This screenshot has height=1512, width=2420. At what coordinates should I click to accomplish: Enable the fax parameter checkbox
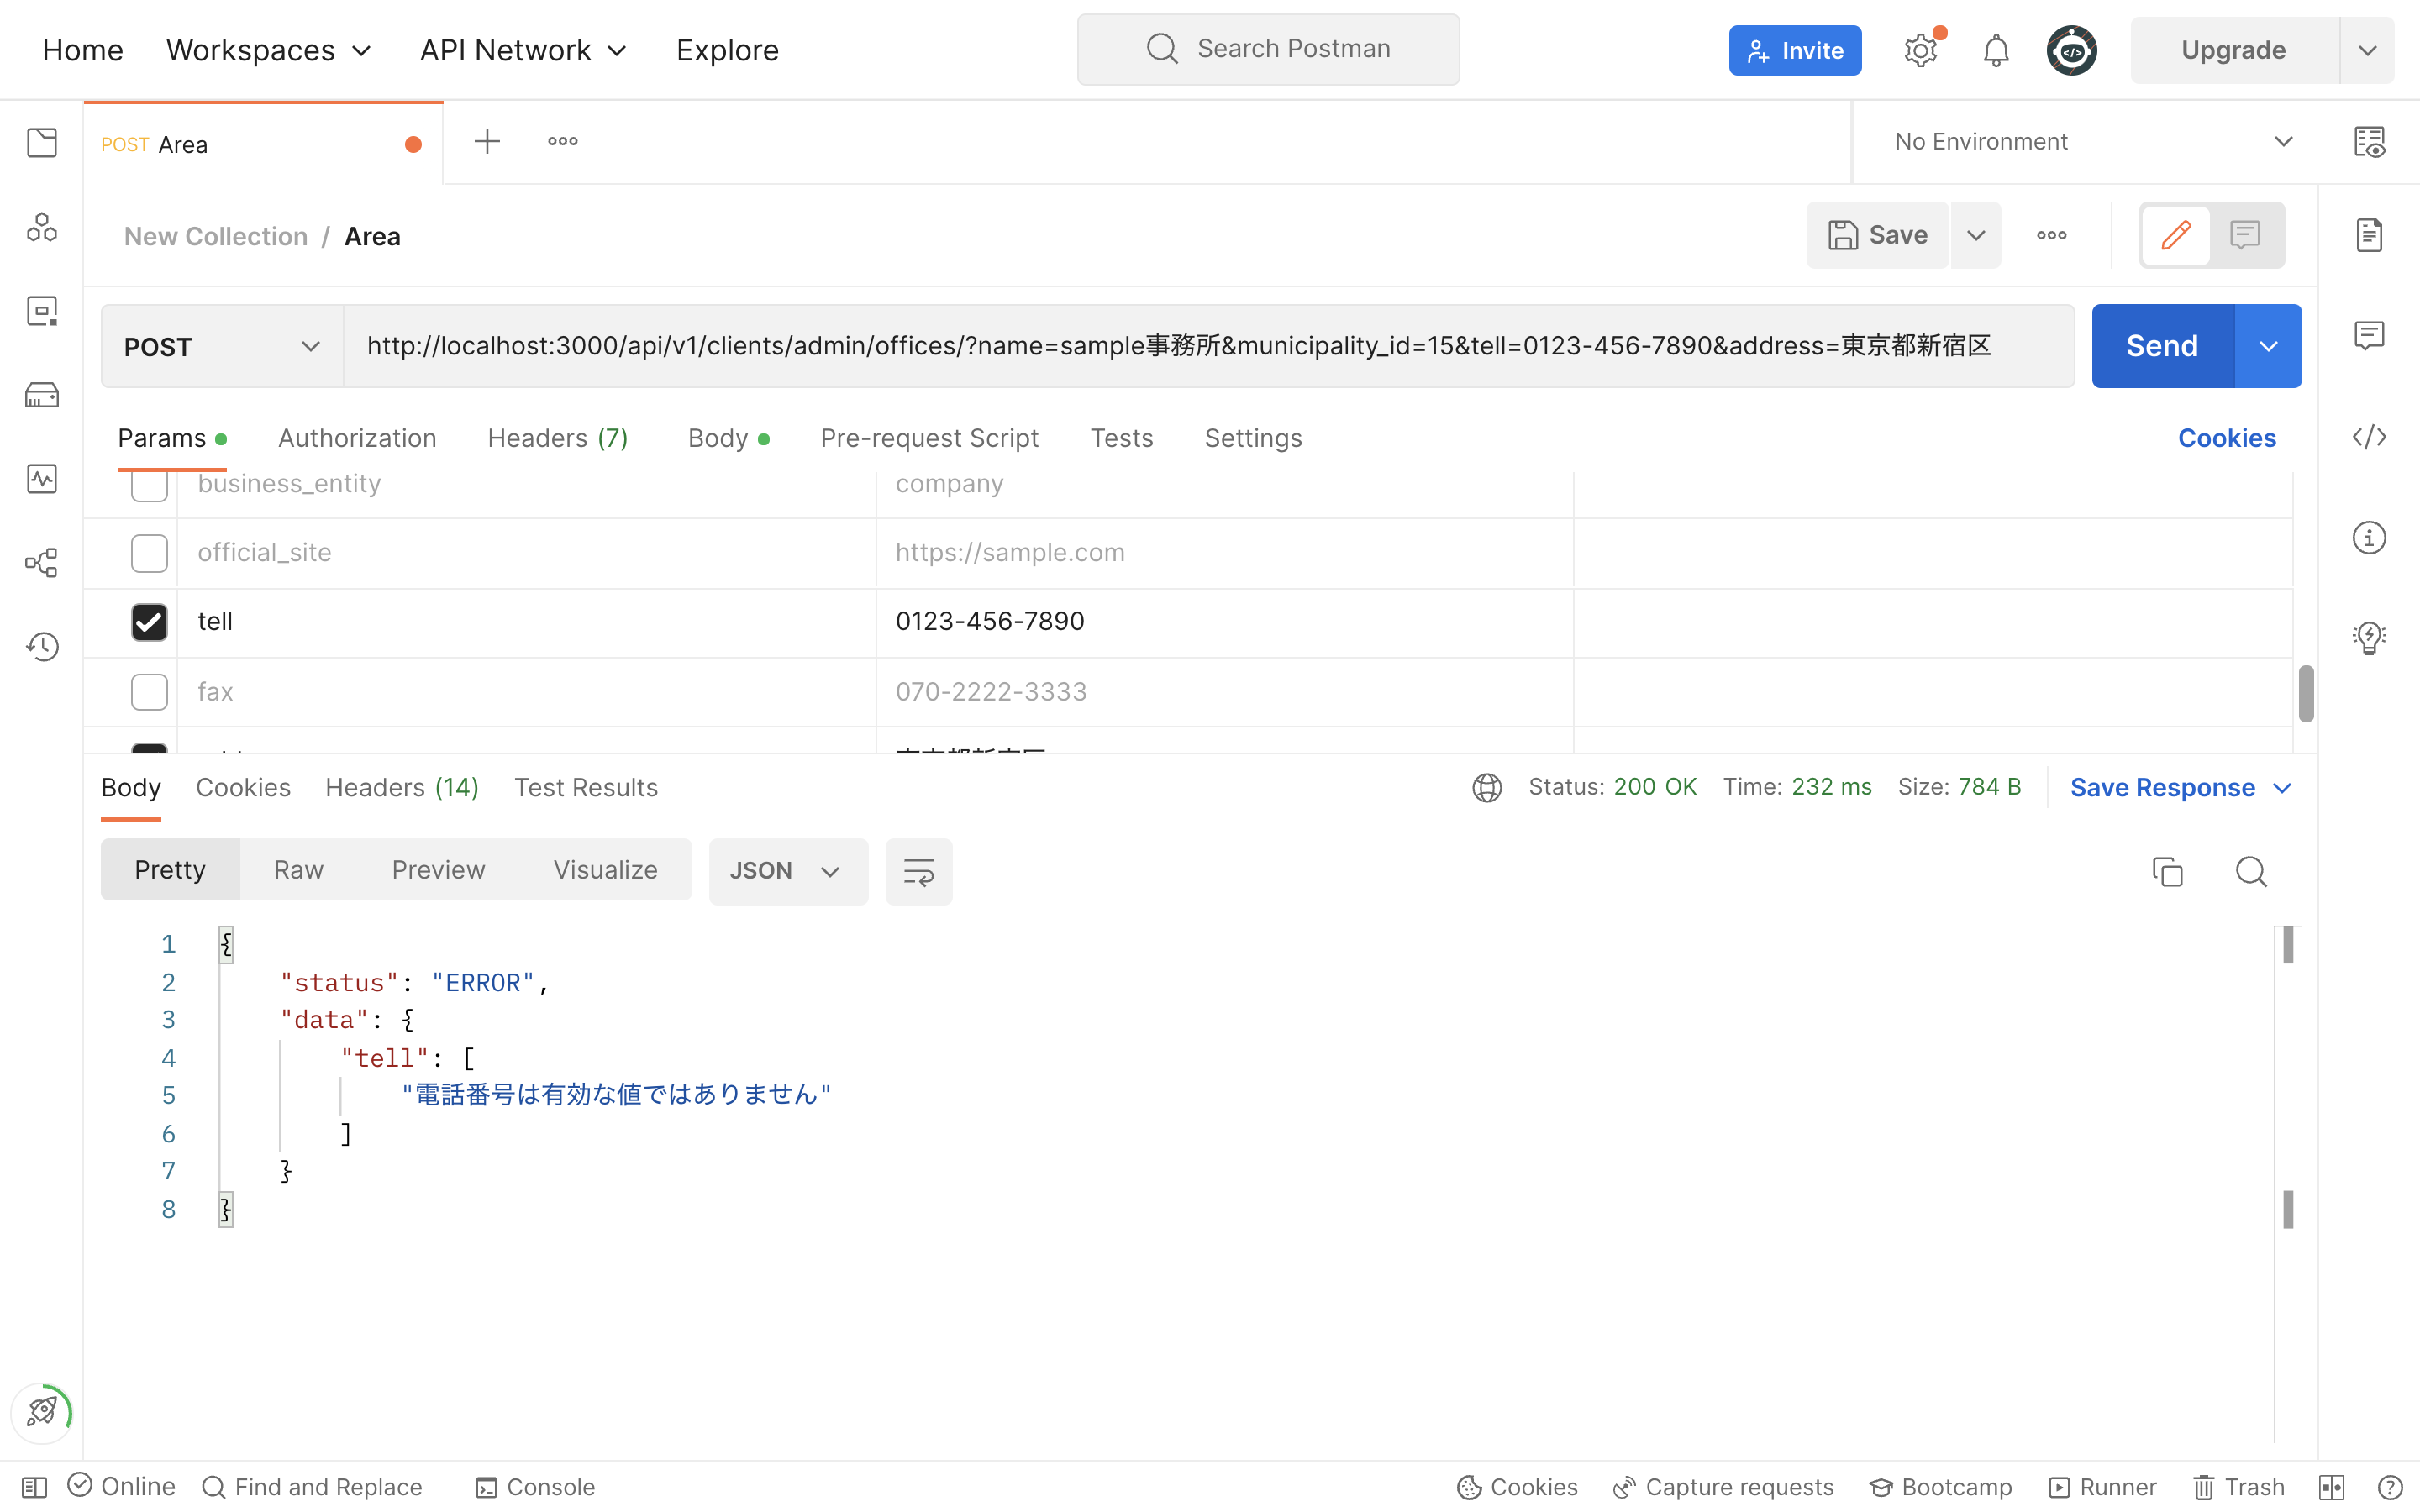(x=149, y=691)
